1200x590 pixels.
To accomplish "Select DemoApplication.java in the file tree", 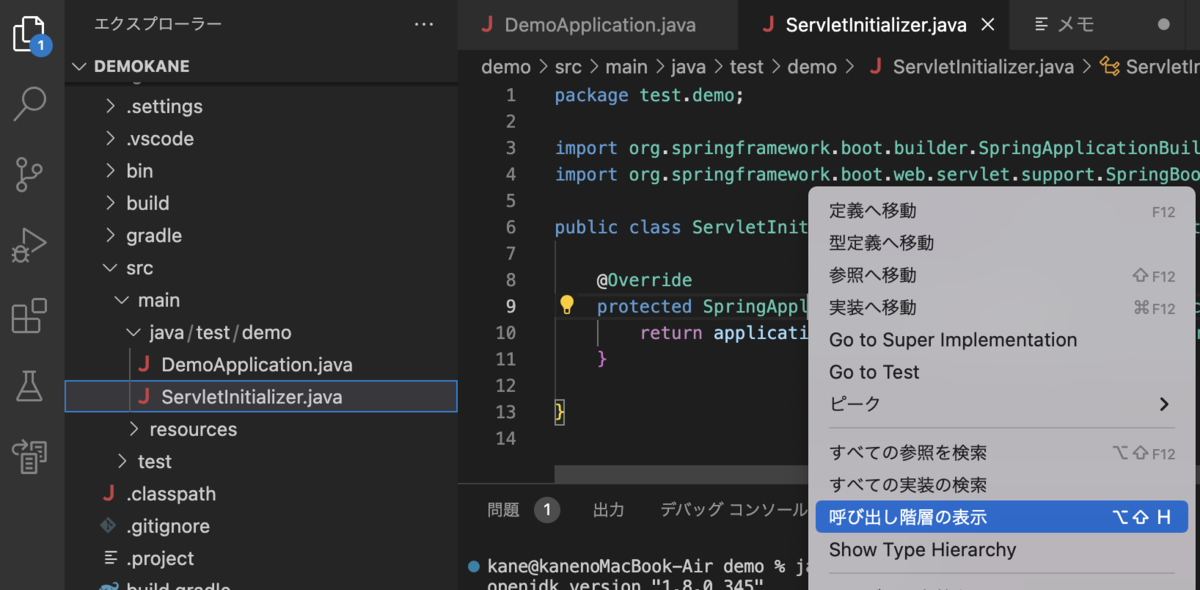I will click(257, 364).
